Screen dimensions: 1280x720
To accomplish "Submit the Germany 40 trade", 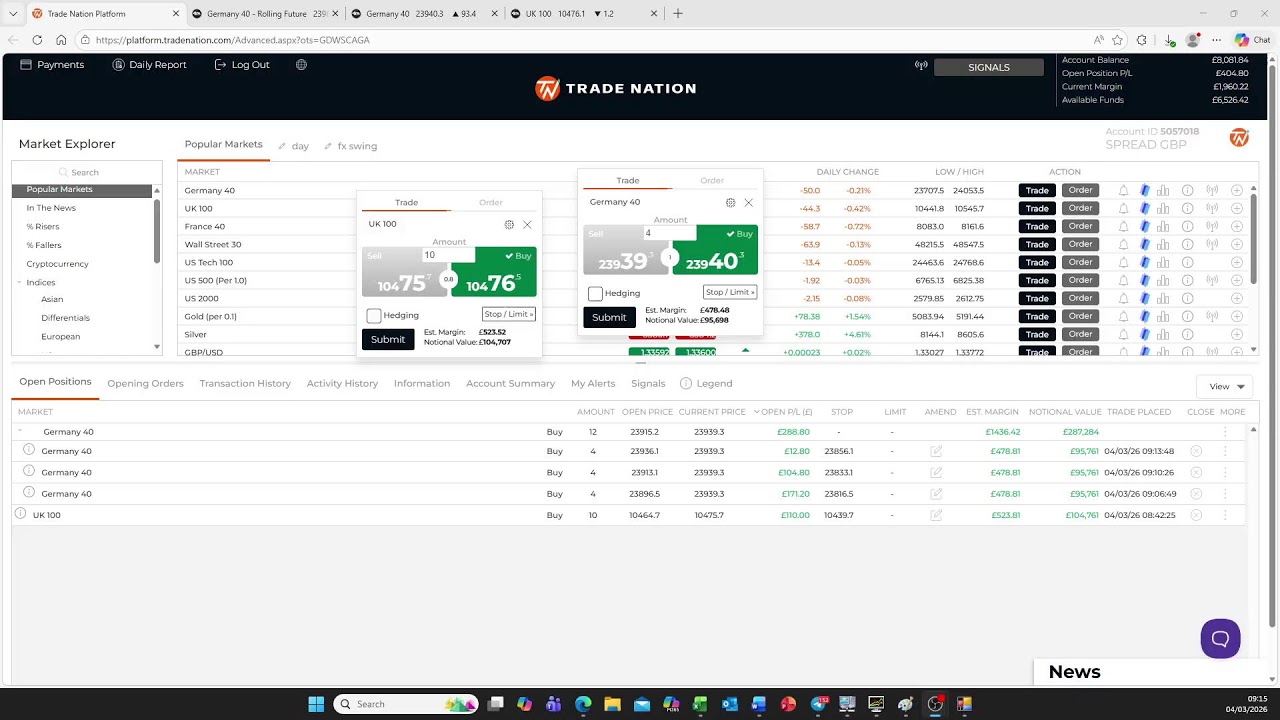I will click(609, 317).
